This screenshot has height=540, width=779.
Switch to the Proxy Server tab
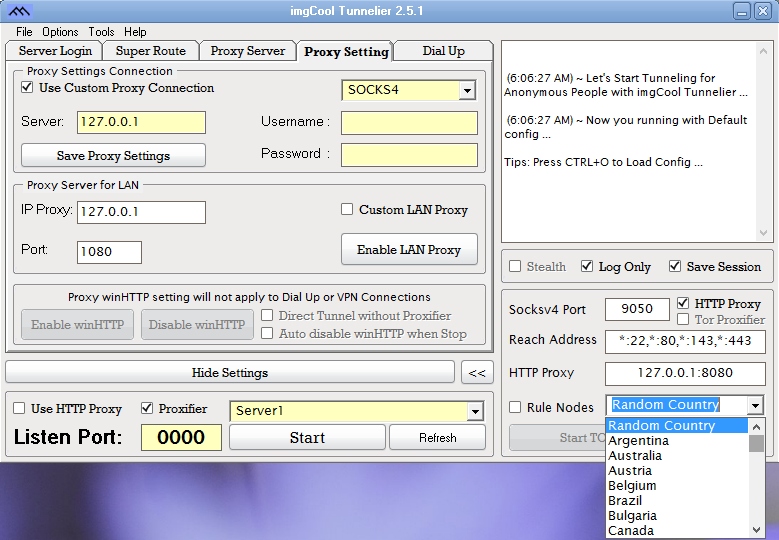[x=247, y=51]
